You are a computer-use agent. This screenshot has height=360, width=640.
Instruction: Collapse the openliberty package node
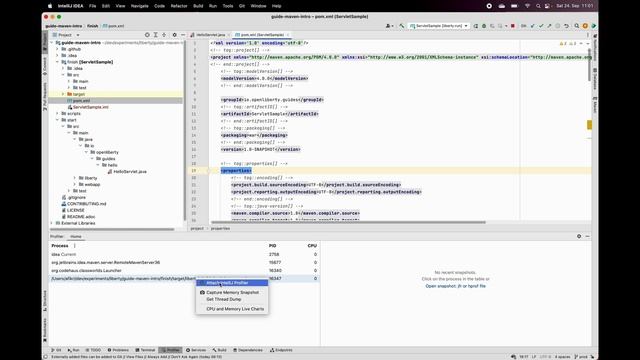[86, 152]
